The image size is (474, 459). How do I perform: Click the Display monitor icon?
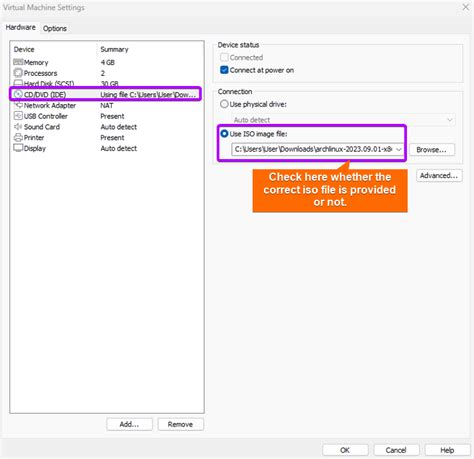tap(18, 148)
